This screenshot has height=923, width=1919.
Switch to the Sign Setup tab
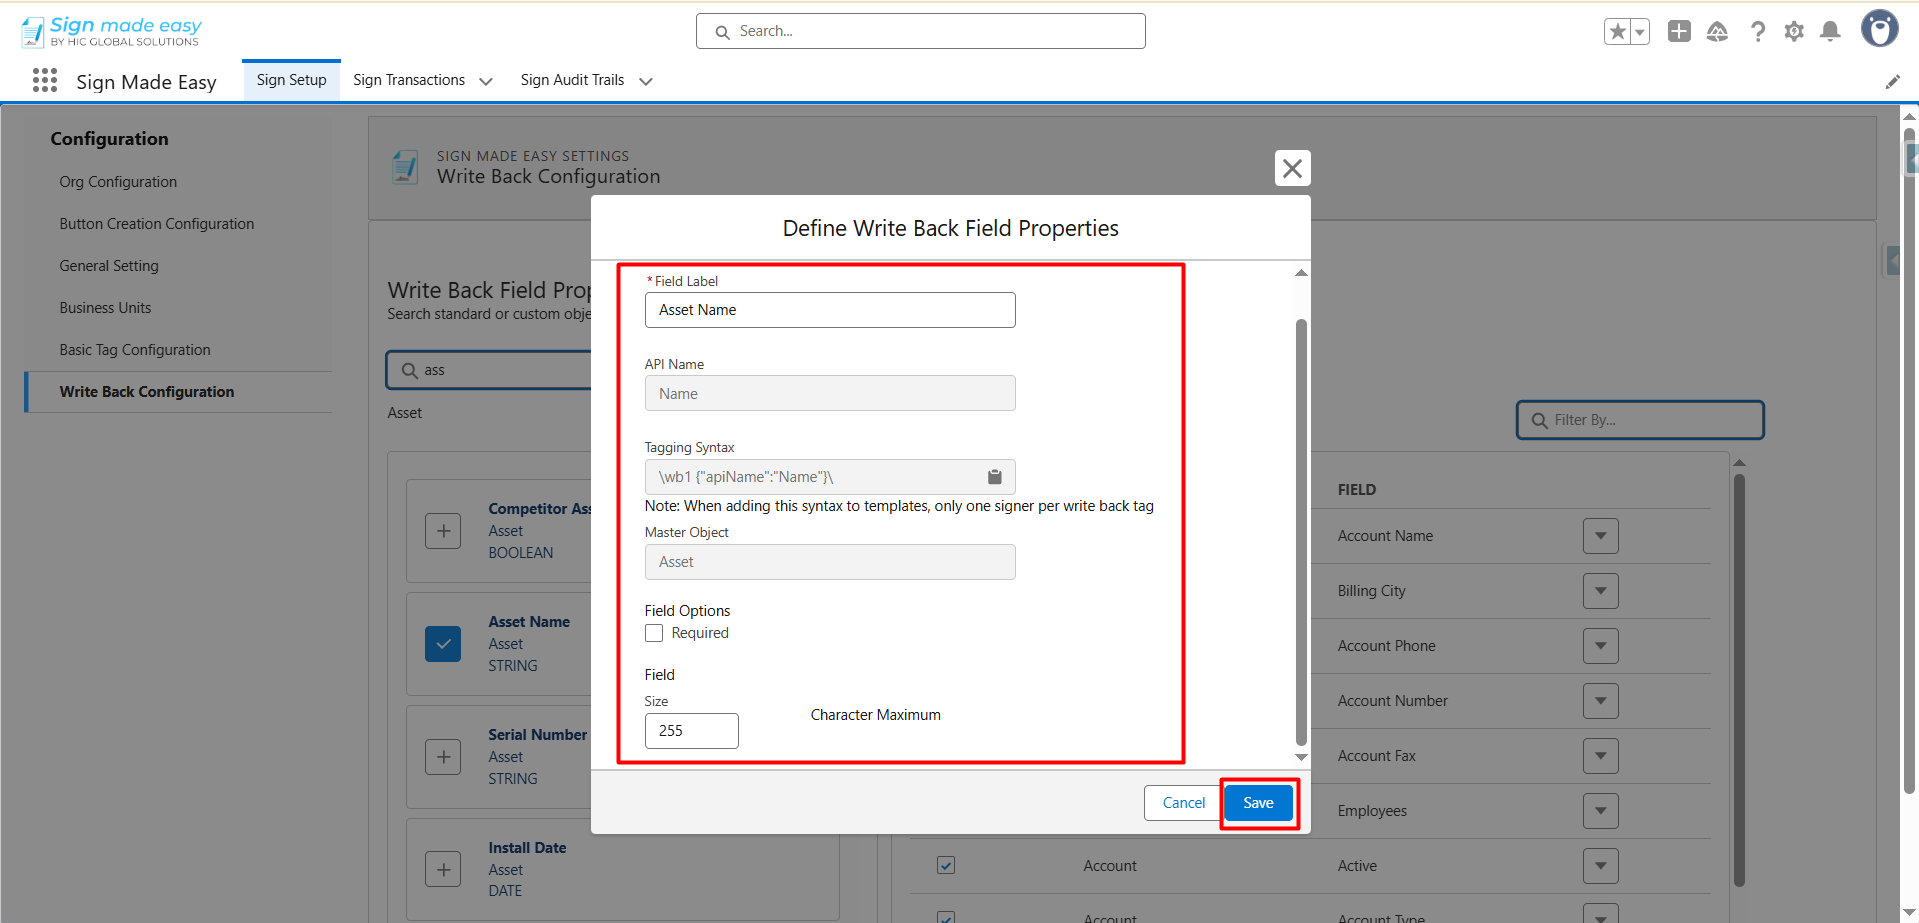click(291, 80)
